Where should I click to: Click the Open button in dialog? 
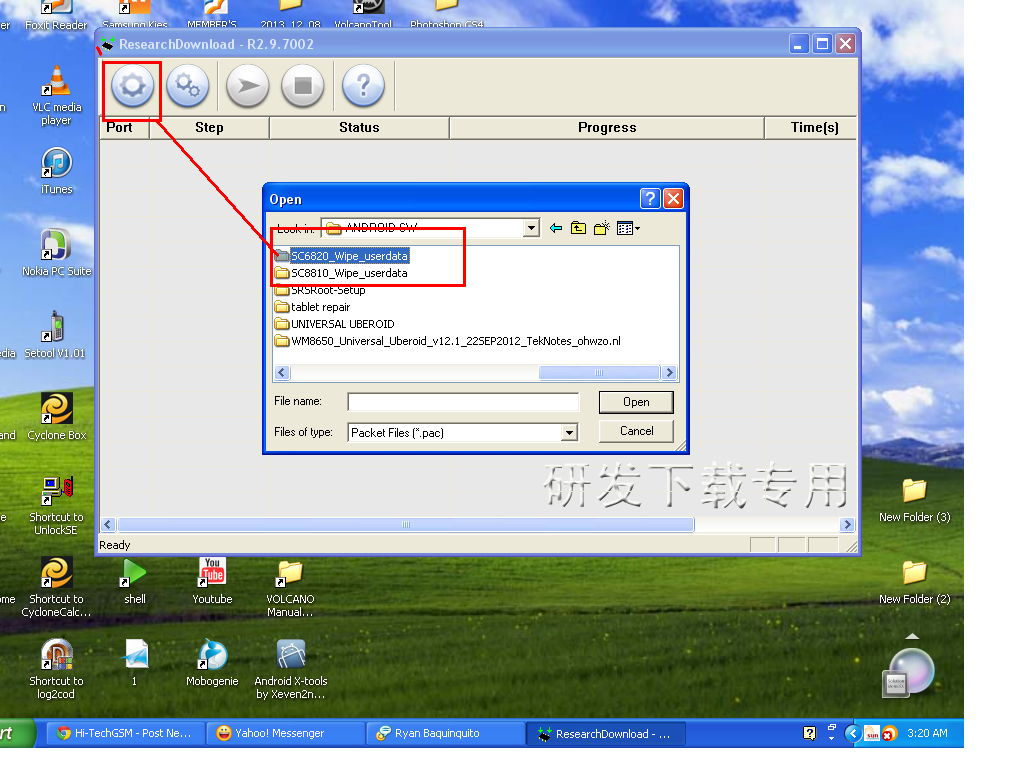[x=636, y=402]
